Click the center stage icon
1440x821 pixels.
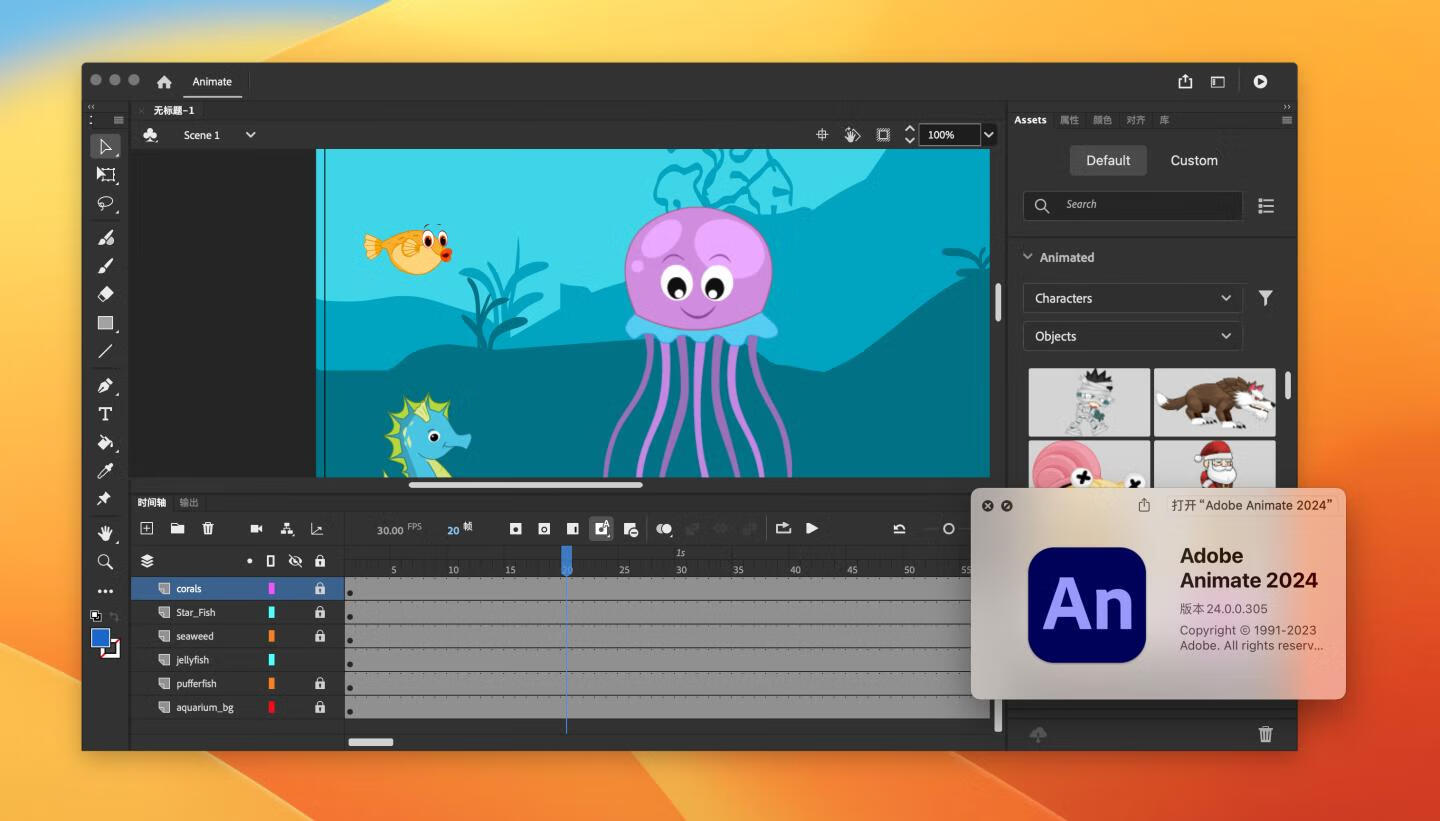coord(822,135)
